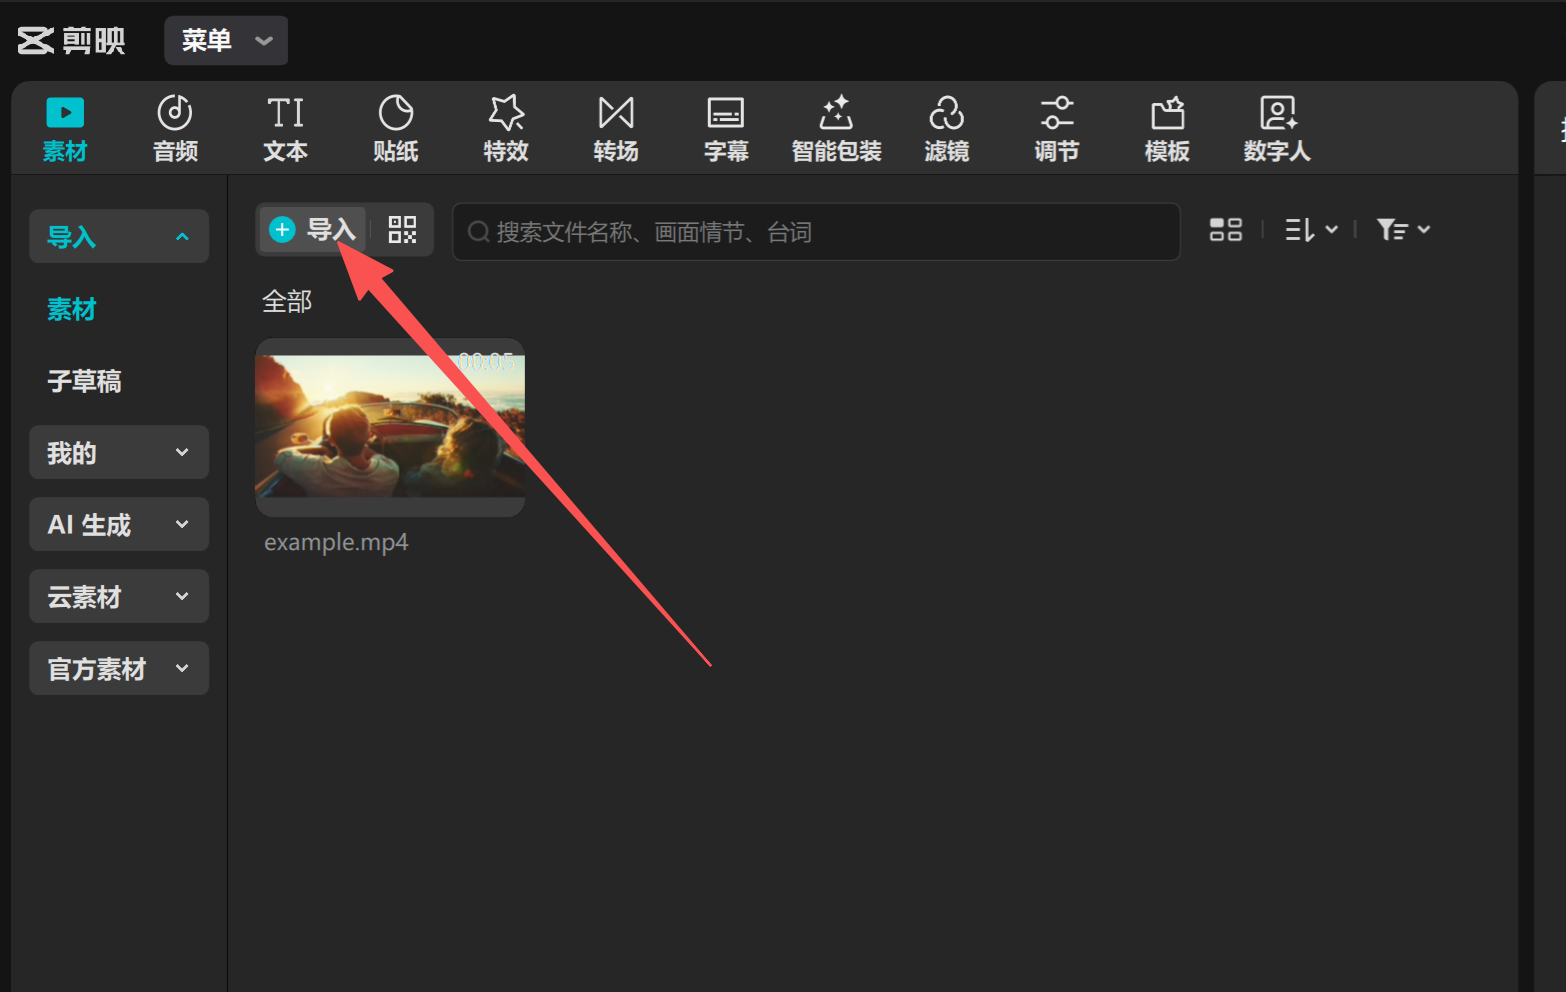Open the Adjustment (调节) panel
This screenshot has width=1566, height=992.
(x=1056, y=128)
